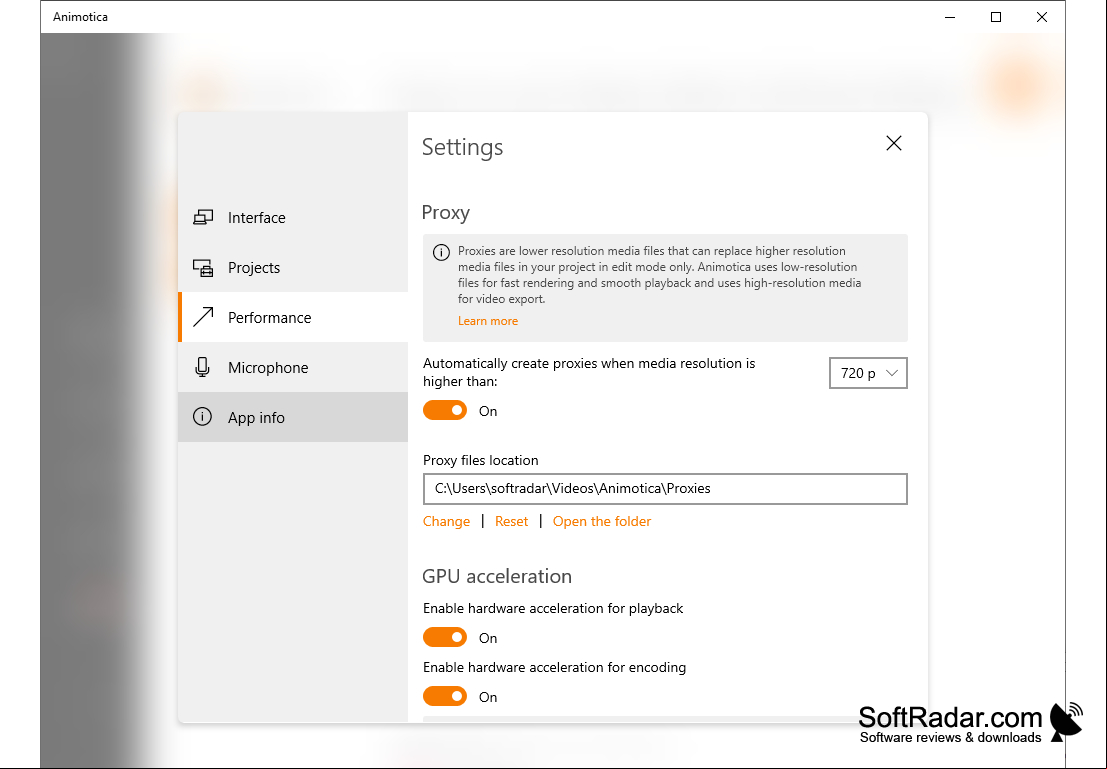Screen dimensions: 1107x769
Task: Click the Settings title text
Action: click(462, 147)
